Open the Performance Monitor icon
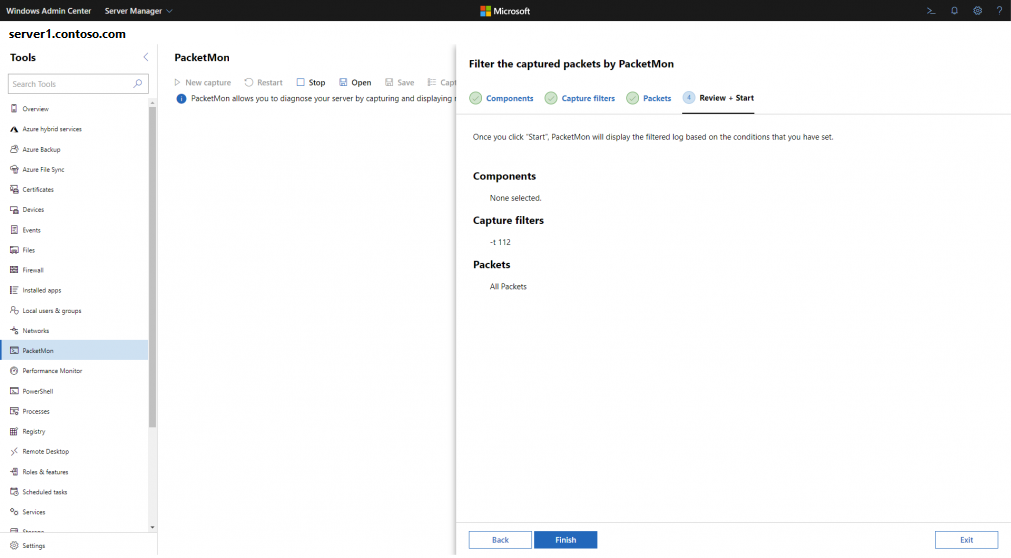The height and width of the screenshot is (558, 1011). click(14, 371)
